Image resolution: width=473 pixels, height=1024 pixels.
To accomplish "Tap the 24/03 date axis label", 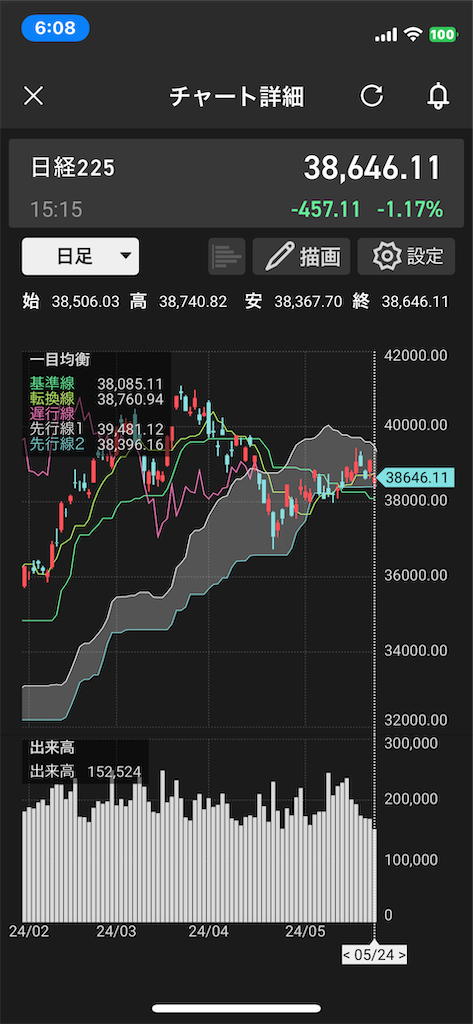I will (x=116, y=932).
